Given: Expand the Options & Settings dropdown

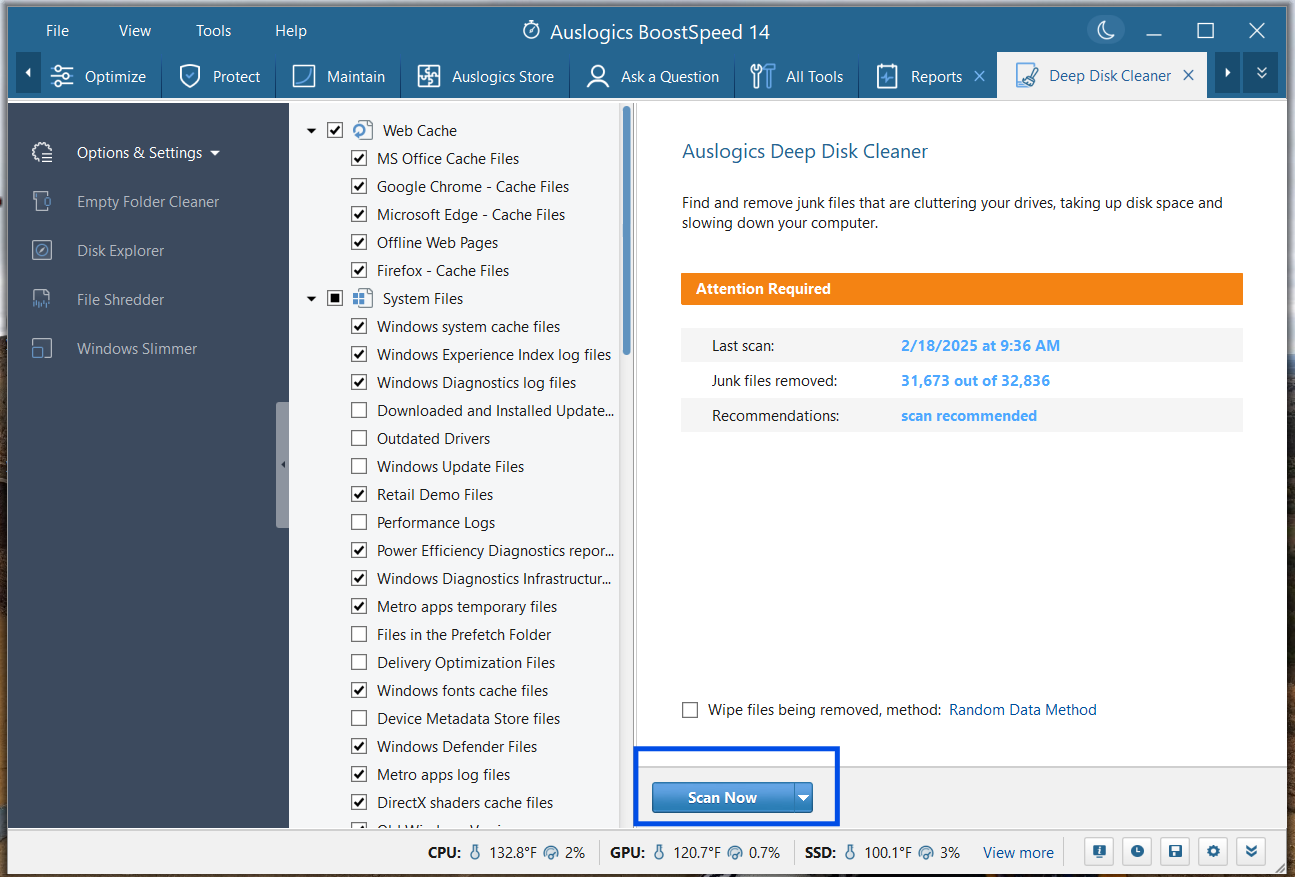Looking at the screenshot, I should coord(148,153).
